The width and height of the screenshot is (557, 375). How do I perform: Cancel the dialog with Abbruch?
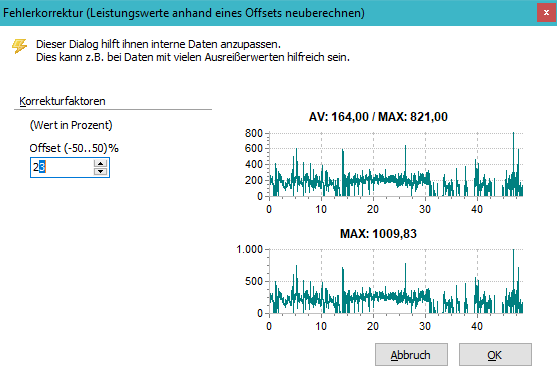click(411, 355)
